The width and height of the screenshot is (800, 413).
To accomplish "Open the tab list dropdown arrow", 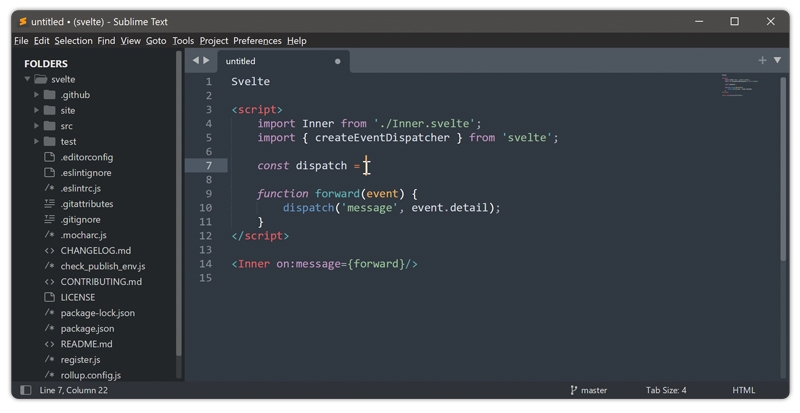I will [x=778, y=61].
